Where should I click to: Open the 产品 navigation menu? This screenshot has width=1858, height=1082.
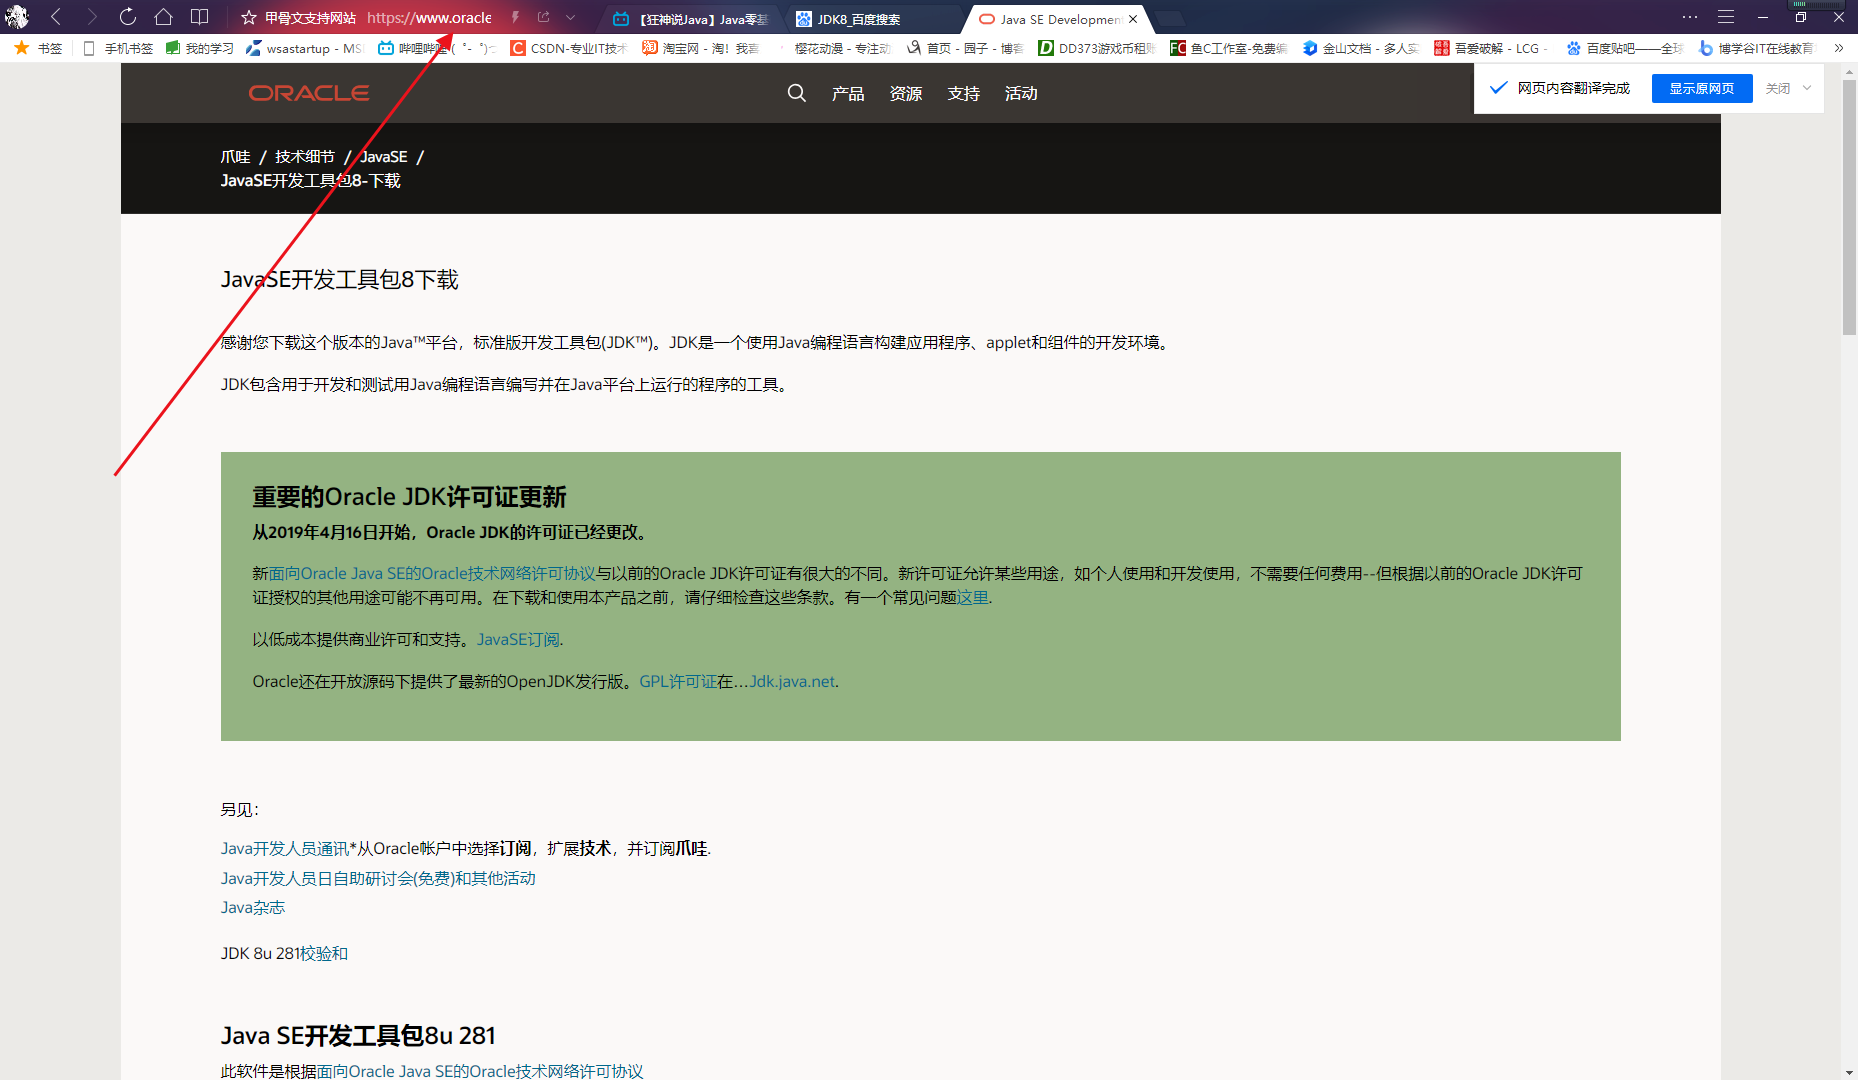coord(848,93)
